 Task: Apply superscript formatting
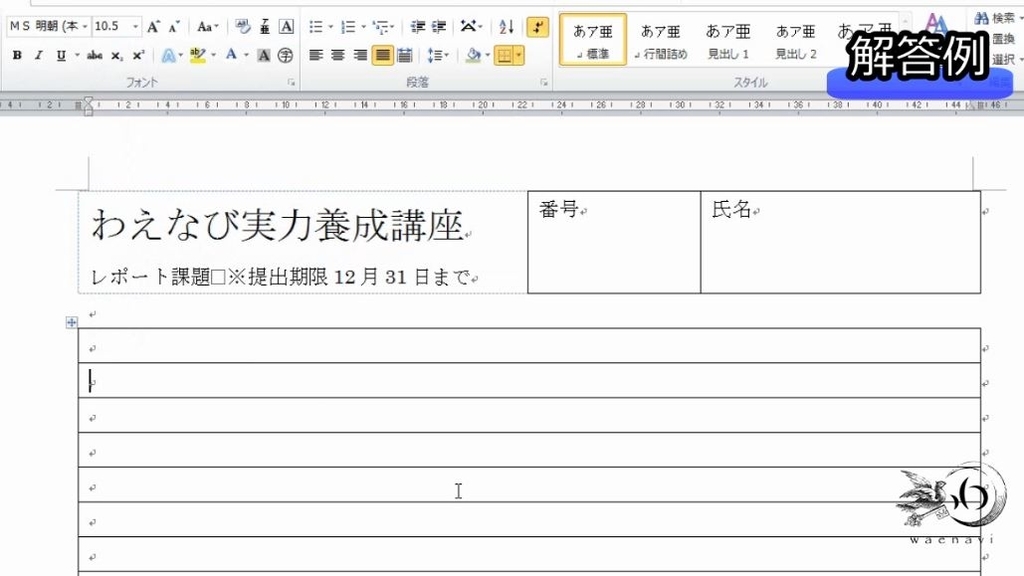(x=137, y=54)
